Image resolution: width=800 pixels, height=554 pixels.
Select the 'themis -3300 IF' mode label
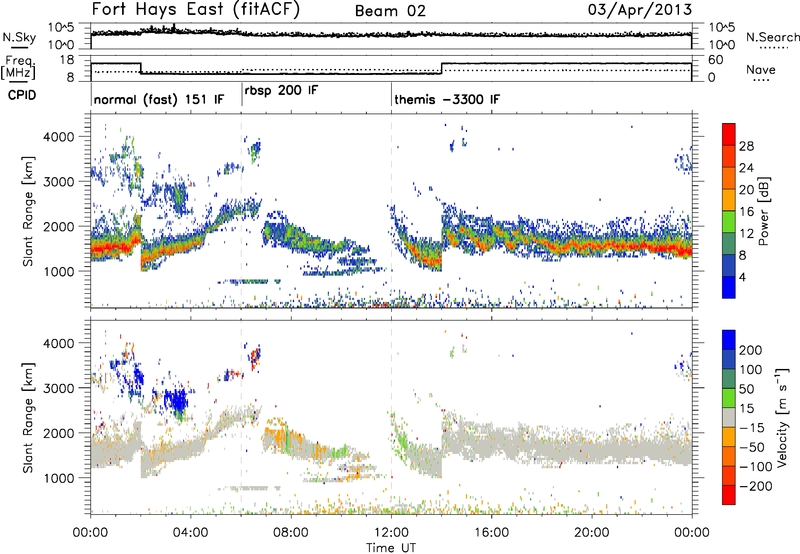447,99
